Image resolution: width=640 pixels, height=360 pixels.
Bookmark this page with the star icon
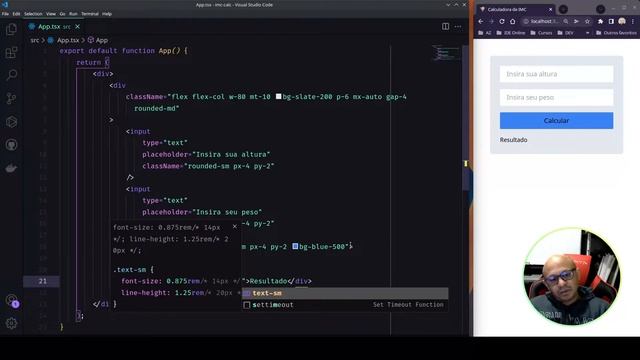(587, 21)
